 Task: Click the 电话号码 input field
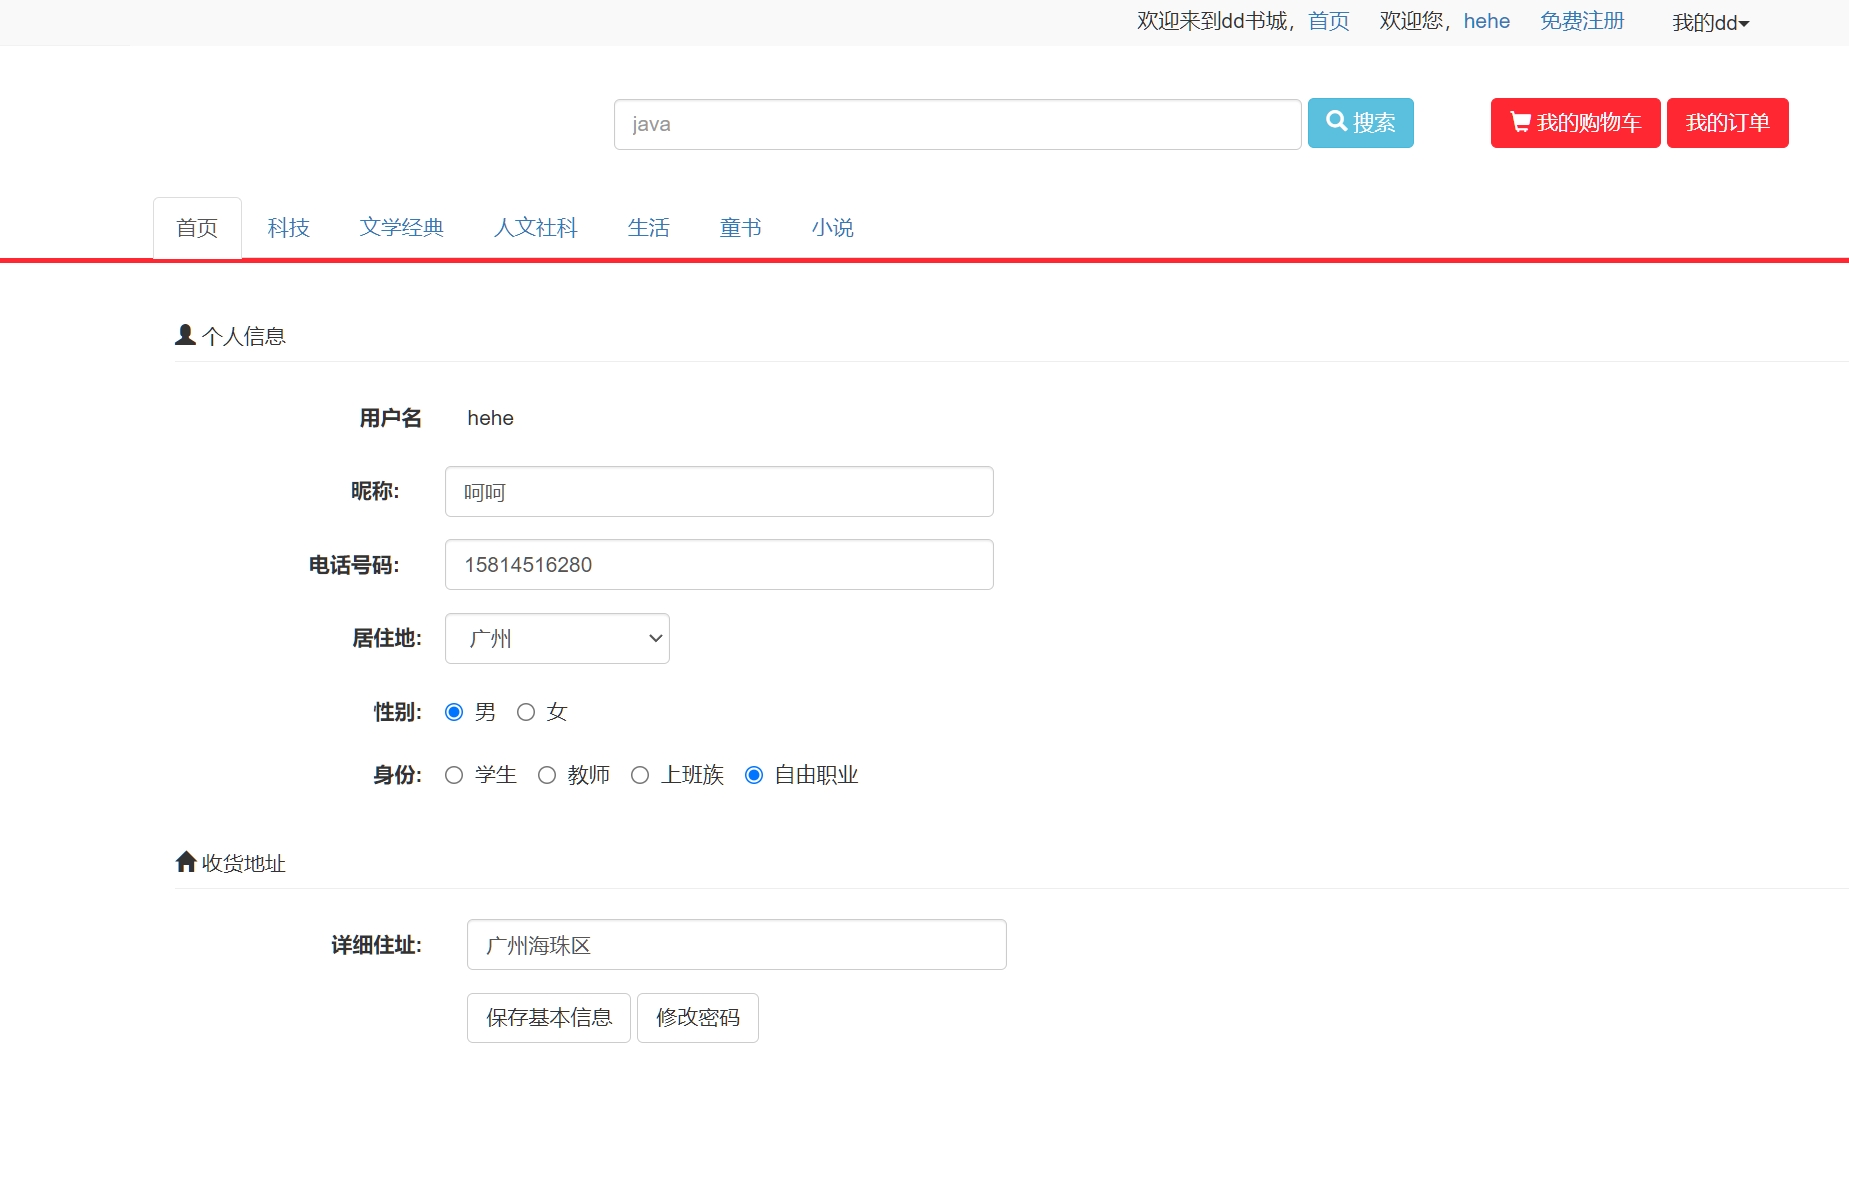tap(719, 565)
